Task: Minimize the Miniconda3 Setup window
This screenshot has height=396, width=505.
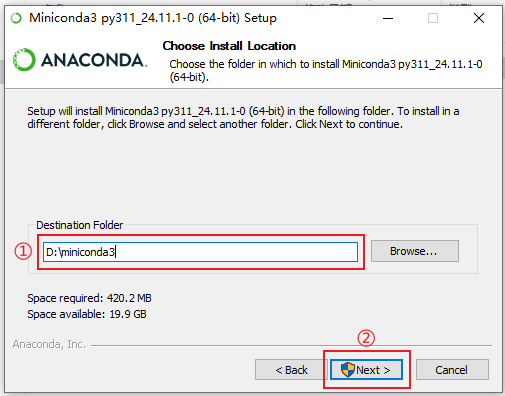Action: 388,18
